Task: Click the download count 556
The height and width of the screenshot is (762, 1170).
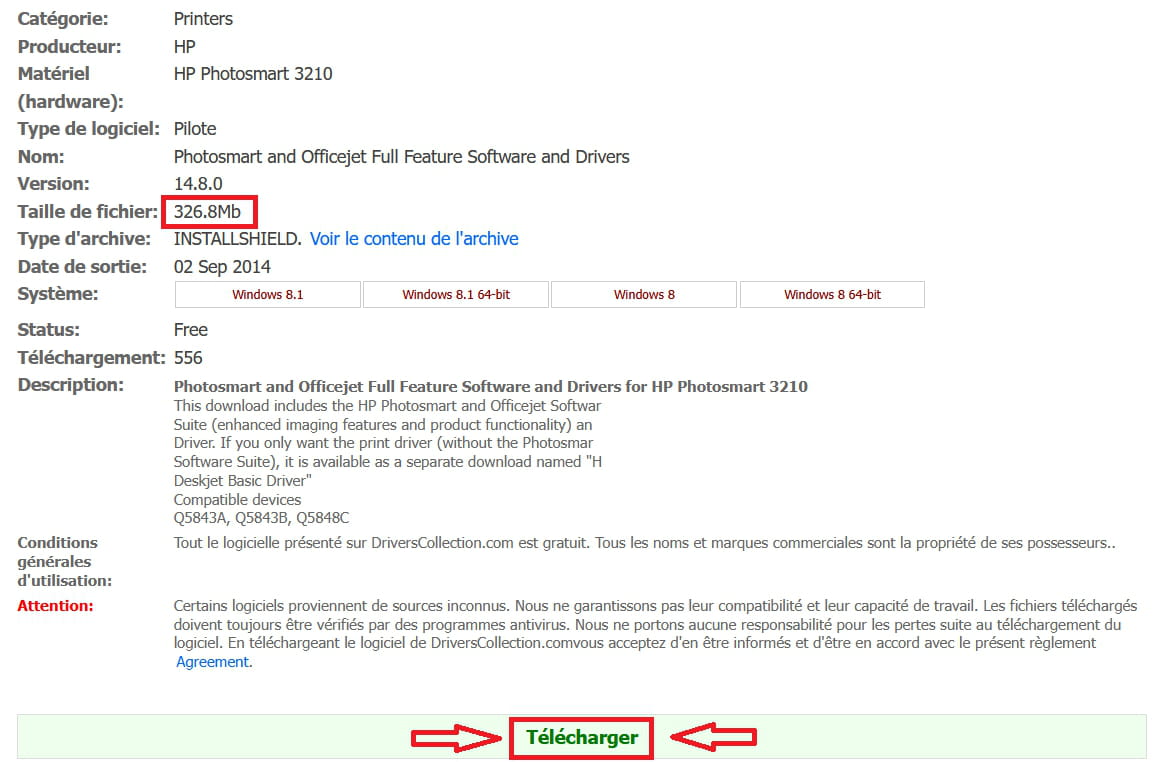Action: click(188, 358)
